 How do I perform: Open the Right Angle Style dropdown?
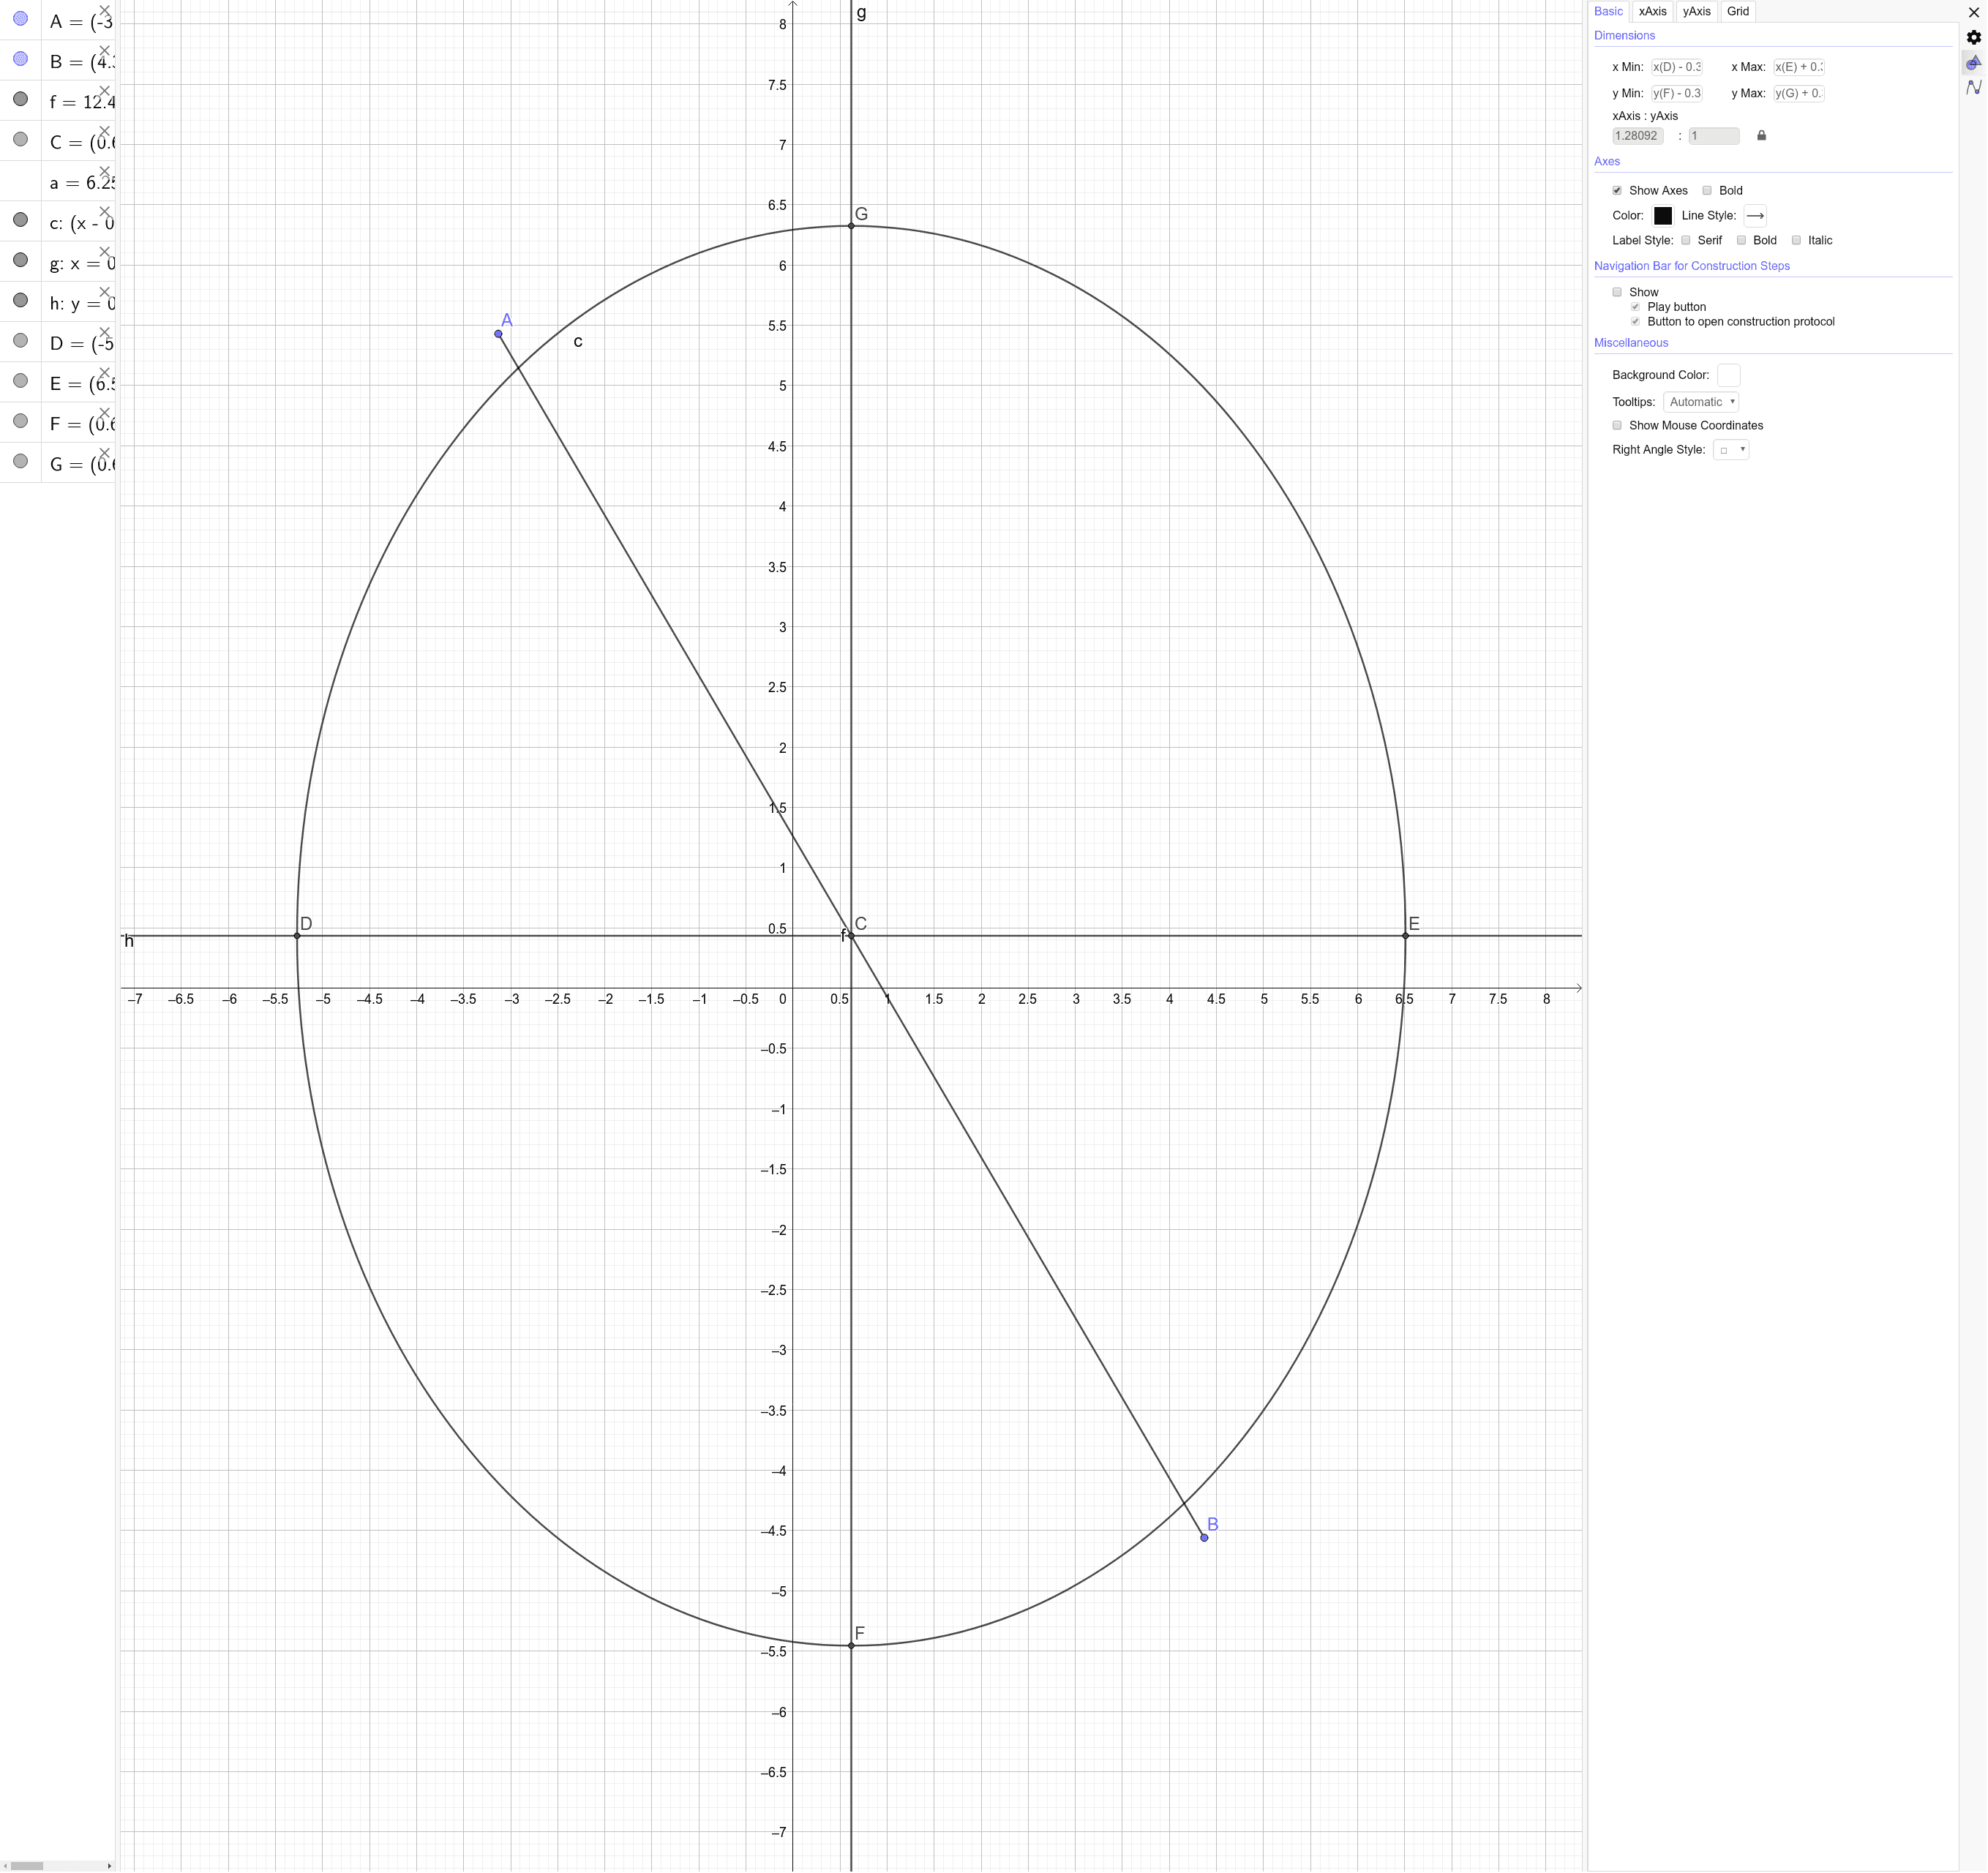[x=1732, y=449]
